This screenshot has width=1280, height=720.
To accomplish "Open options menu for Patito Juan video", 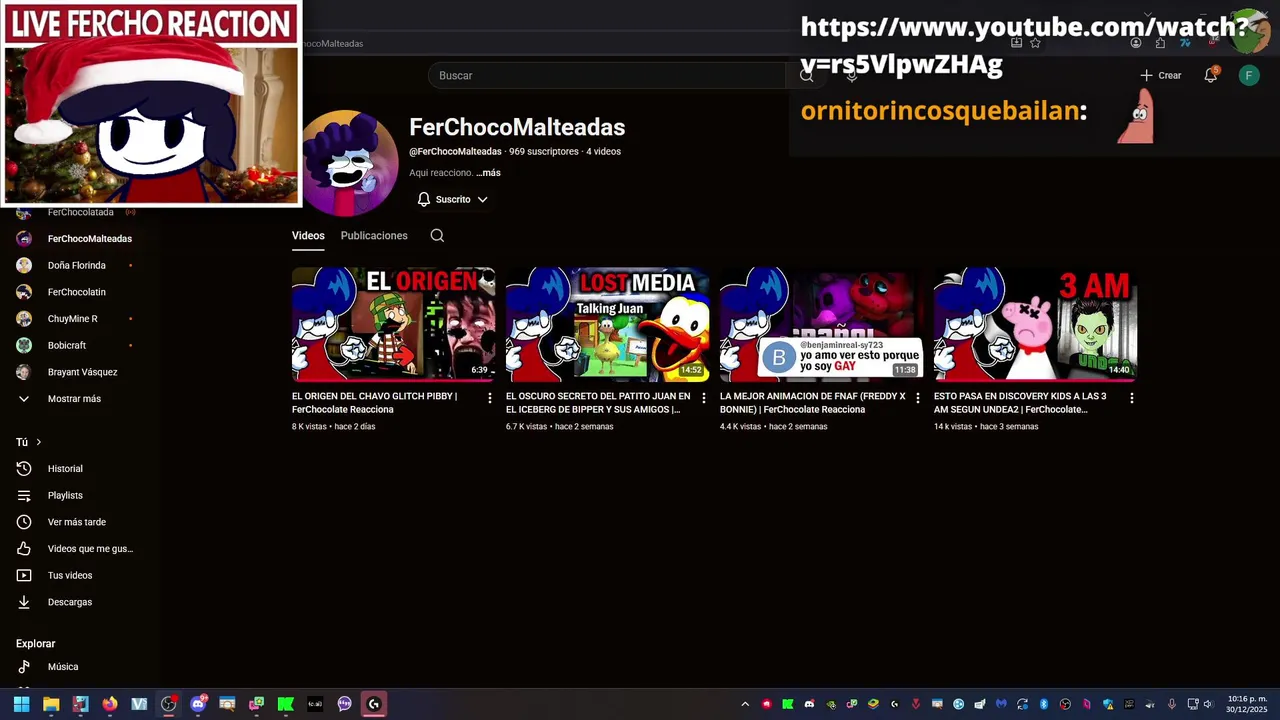I will [x=704, y=398].
